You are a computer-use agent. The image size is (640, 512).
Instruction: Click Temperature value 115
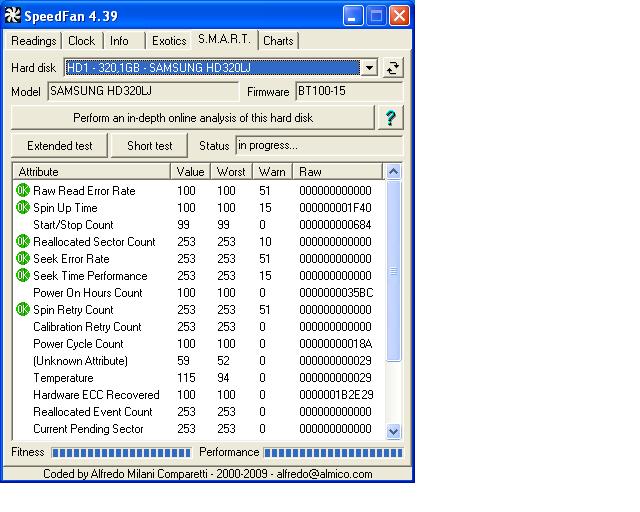[186, 378]
